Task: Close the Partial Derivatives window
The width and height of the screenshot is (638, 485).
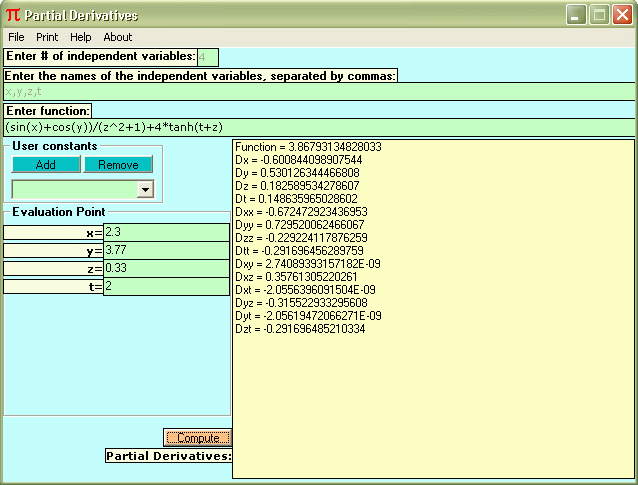Action: click(x=623, y=15)
